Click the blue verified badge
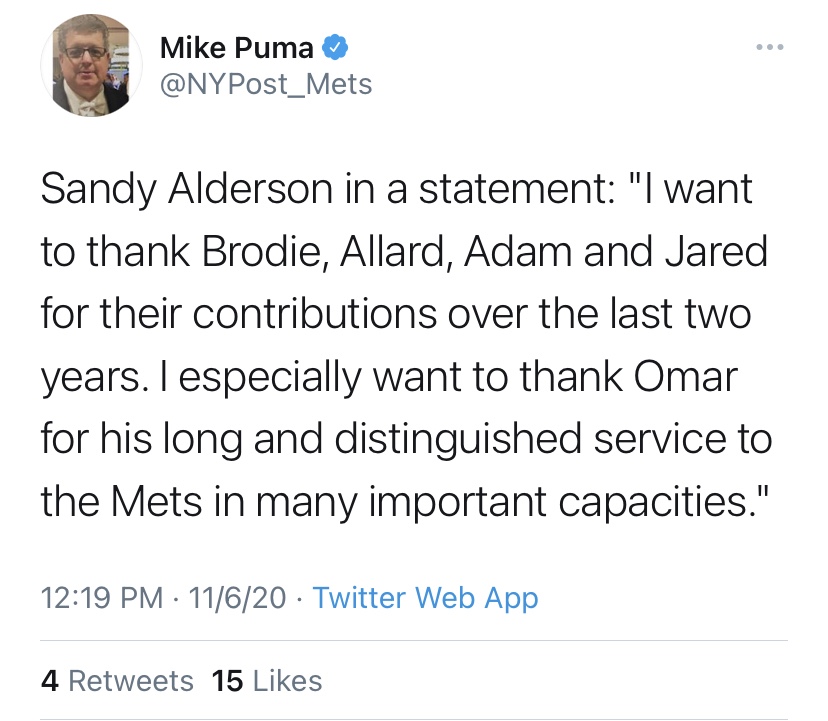 click(336, 47)
